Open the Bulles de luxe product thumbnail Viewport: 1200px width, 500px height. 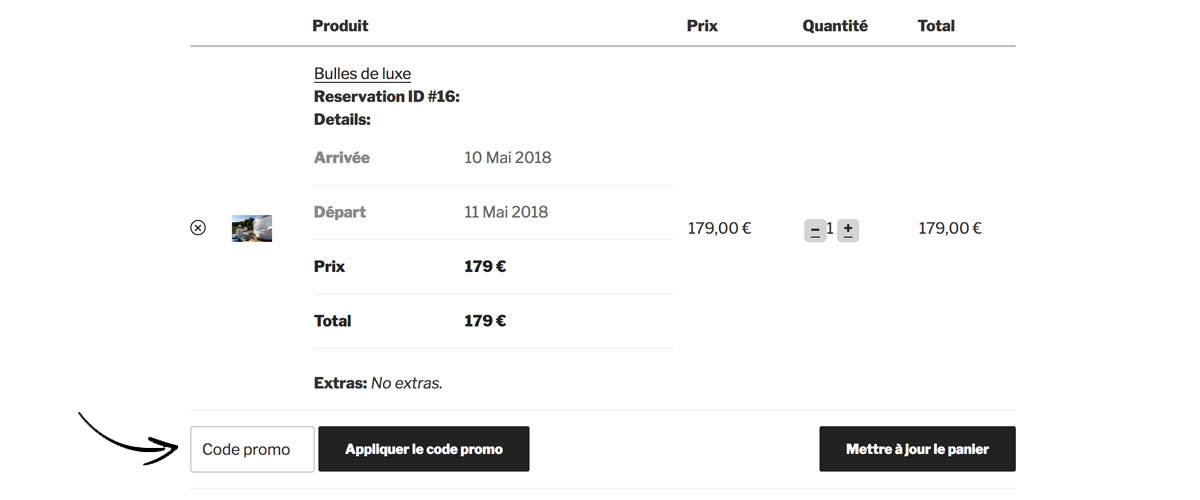click(252, 228)
